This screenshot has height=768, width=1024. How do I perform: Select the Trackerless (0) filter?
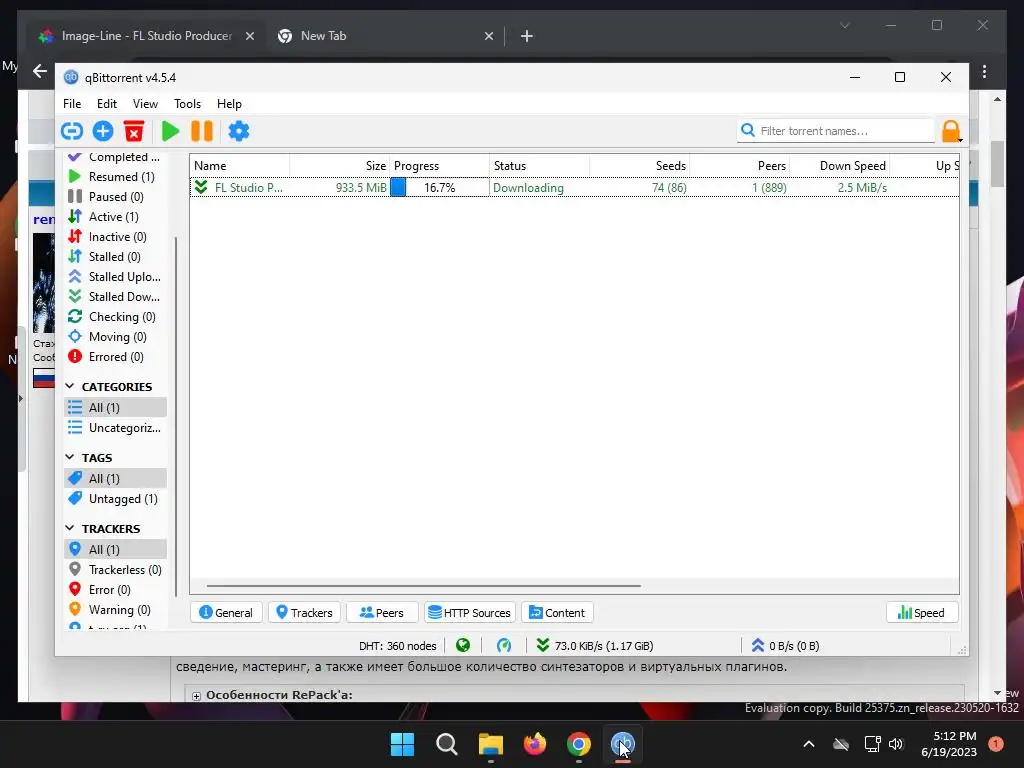pos(116,570)
